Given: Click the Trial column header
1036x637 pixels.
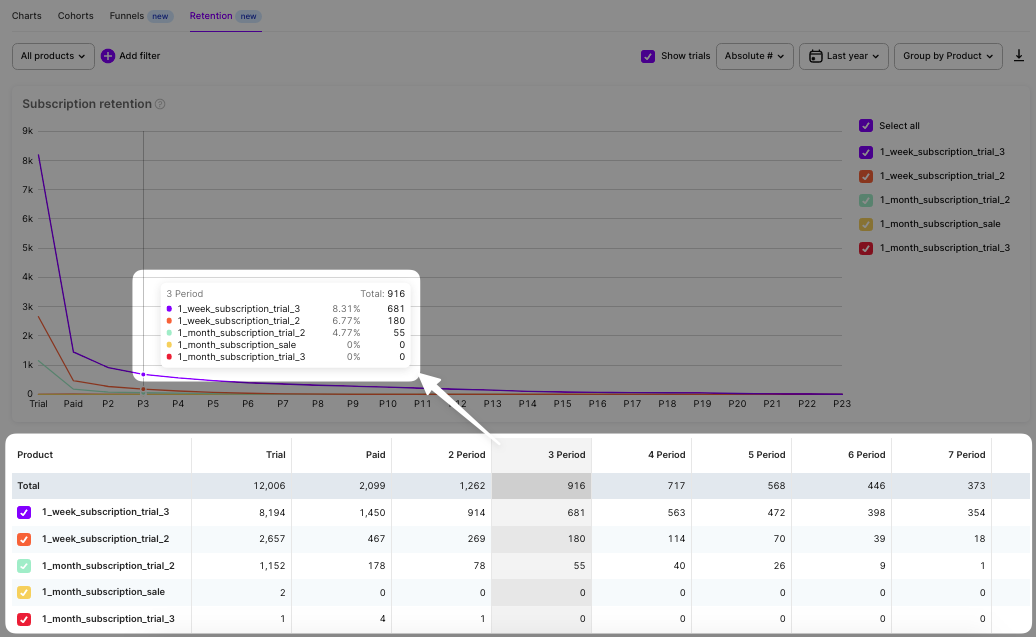Looking at the screenshot, I should [276, 455].
